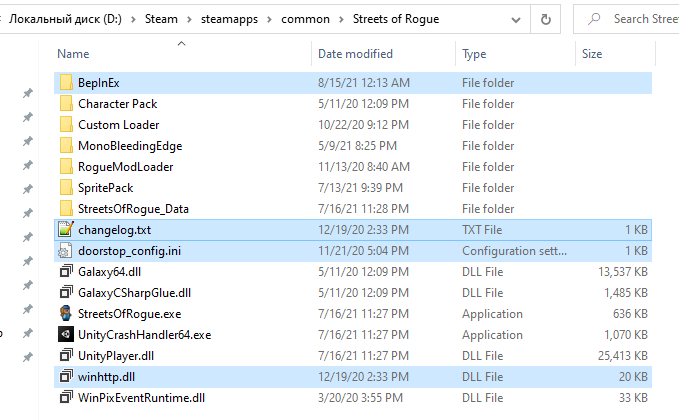The height and width of the screenshot is (420, 679).
Task: Click the changelog.txt notepad icon
Action: 66,229
